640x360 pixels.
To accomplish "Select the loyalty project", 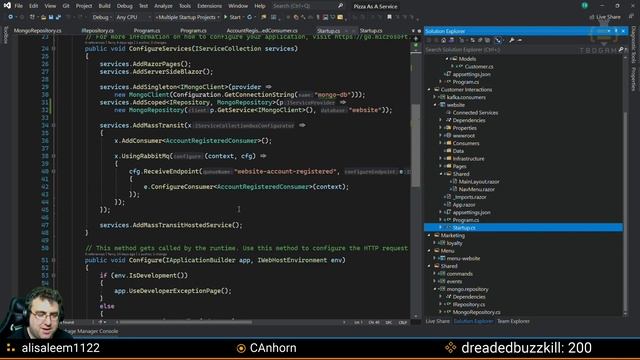I will tap(454, 243).
